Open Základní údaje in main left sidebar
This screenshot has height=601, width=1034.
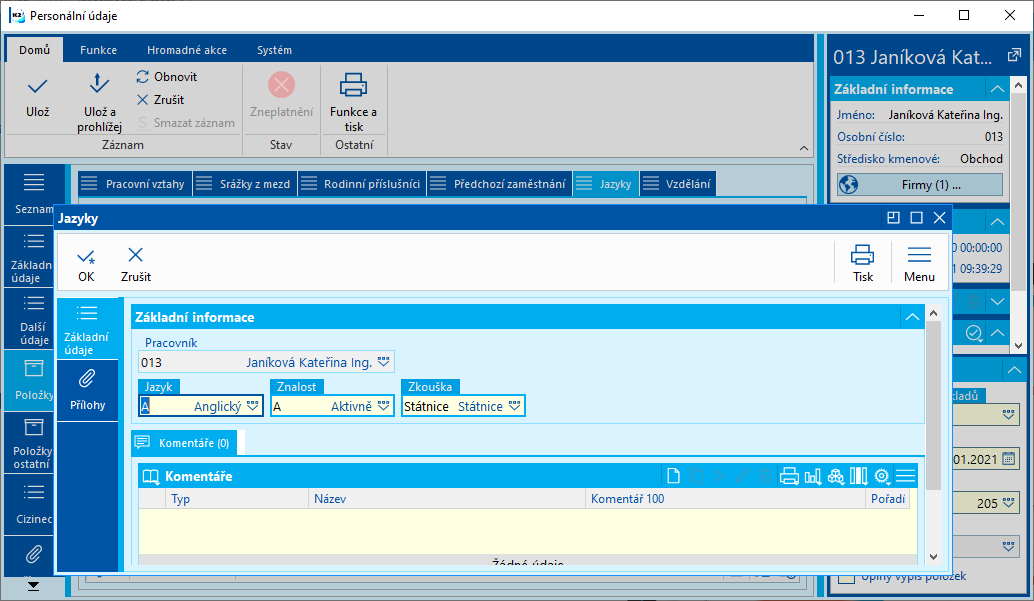coord(30,257)
